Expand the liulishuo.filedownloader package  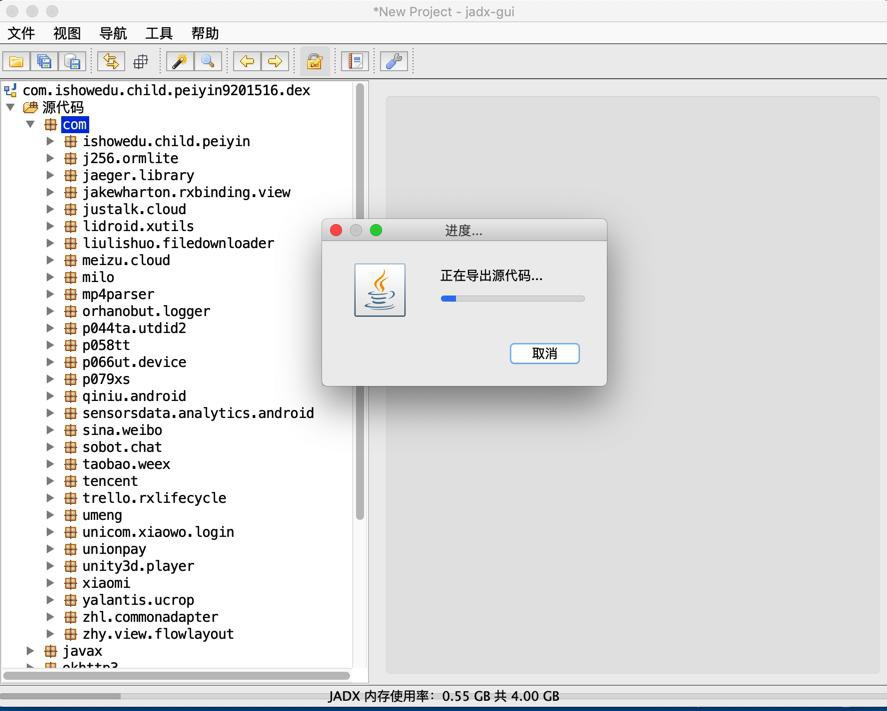50,243
